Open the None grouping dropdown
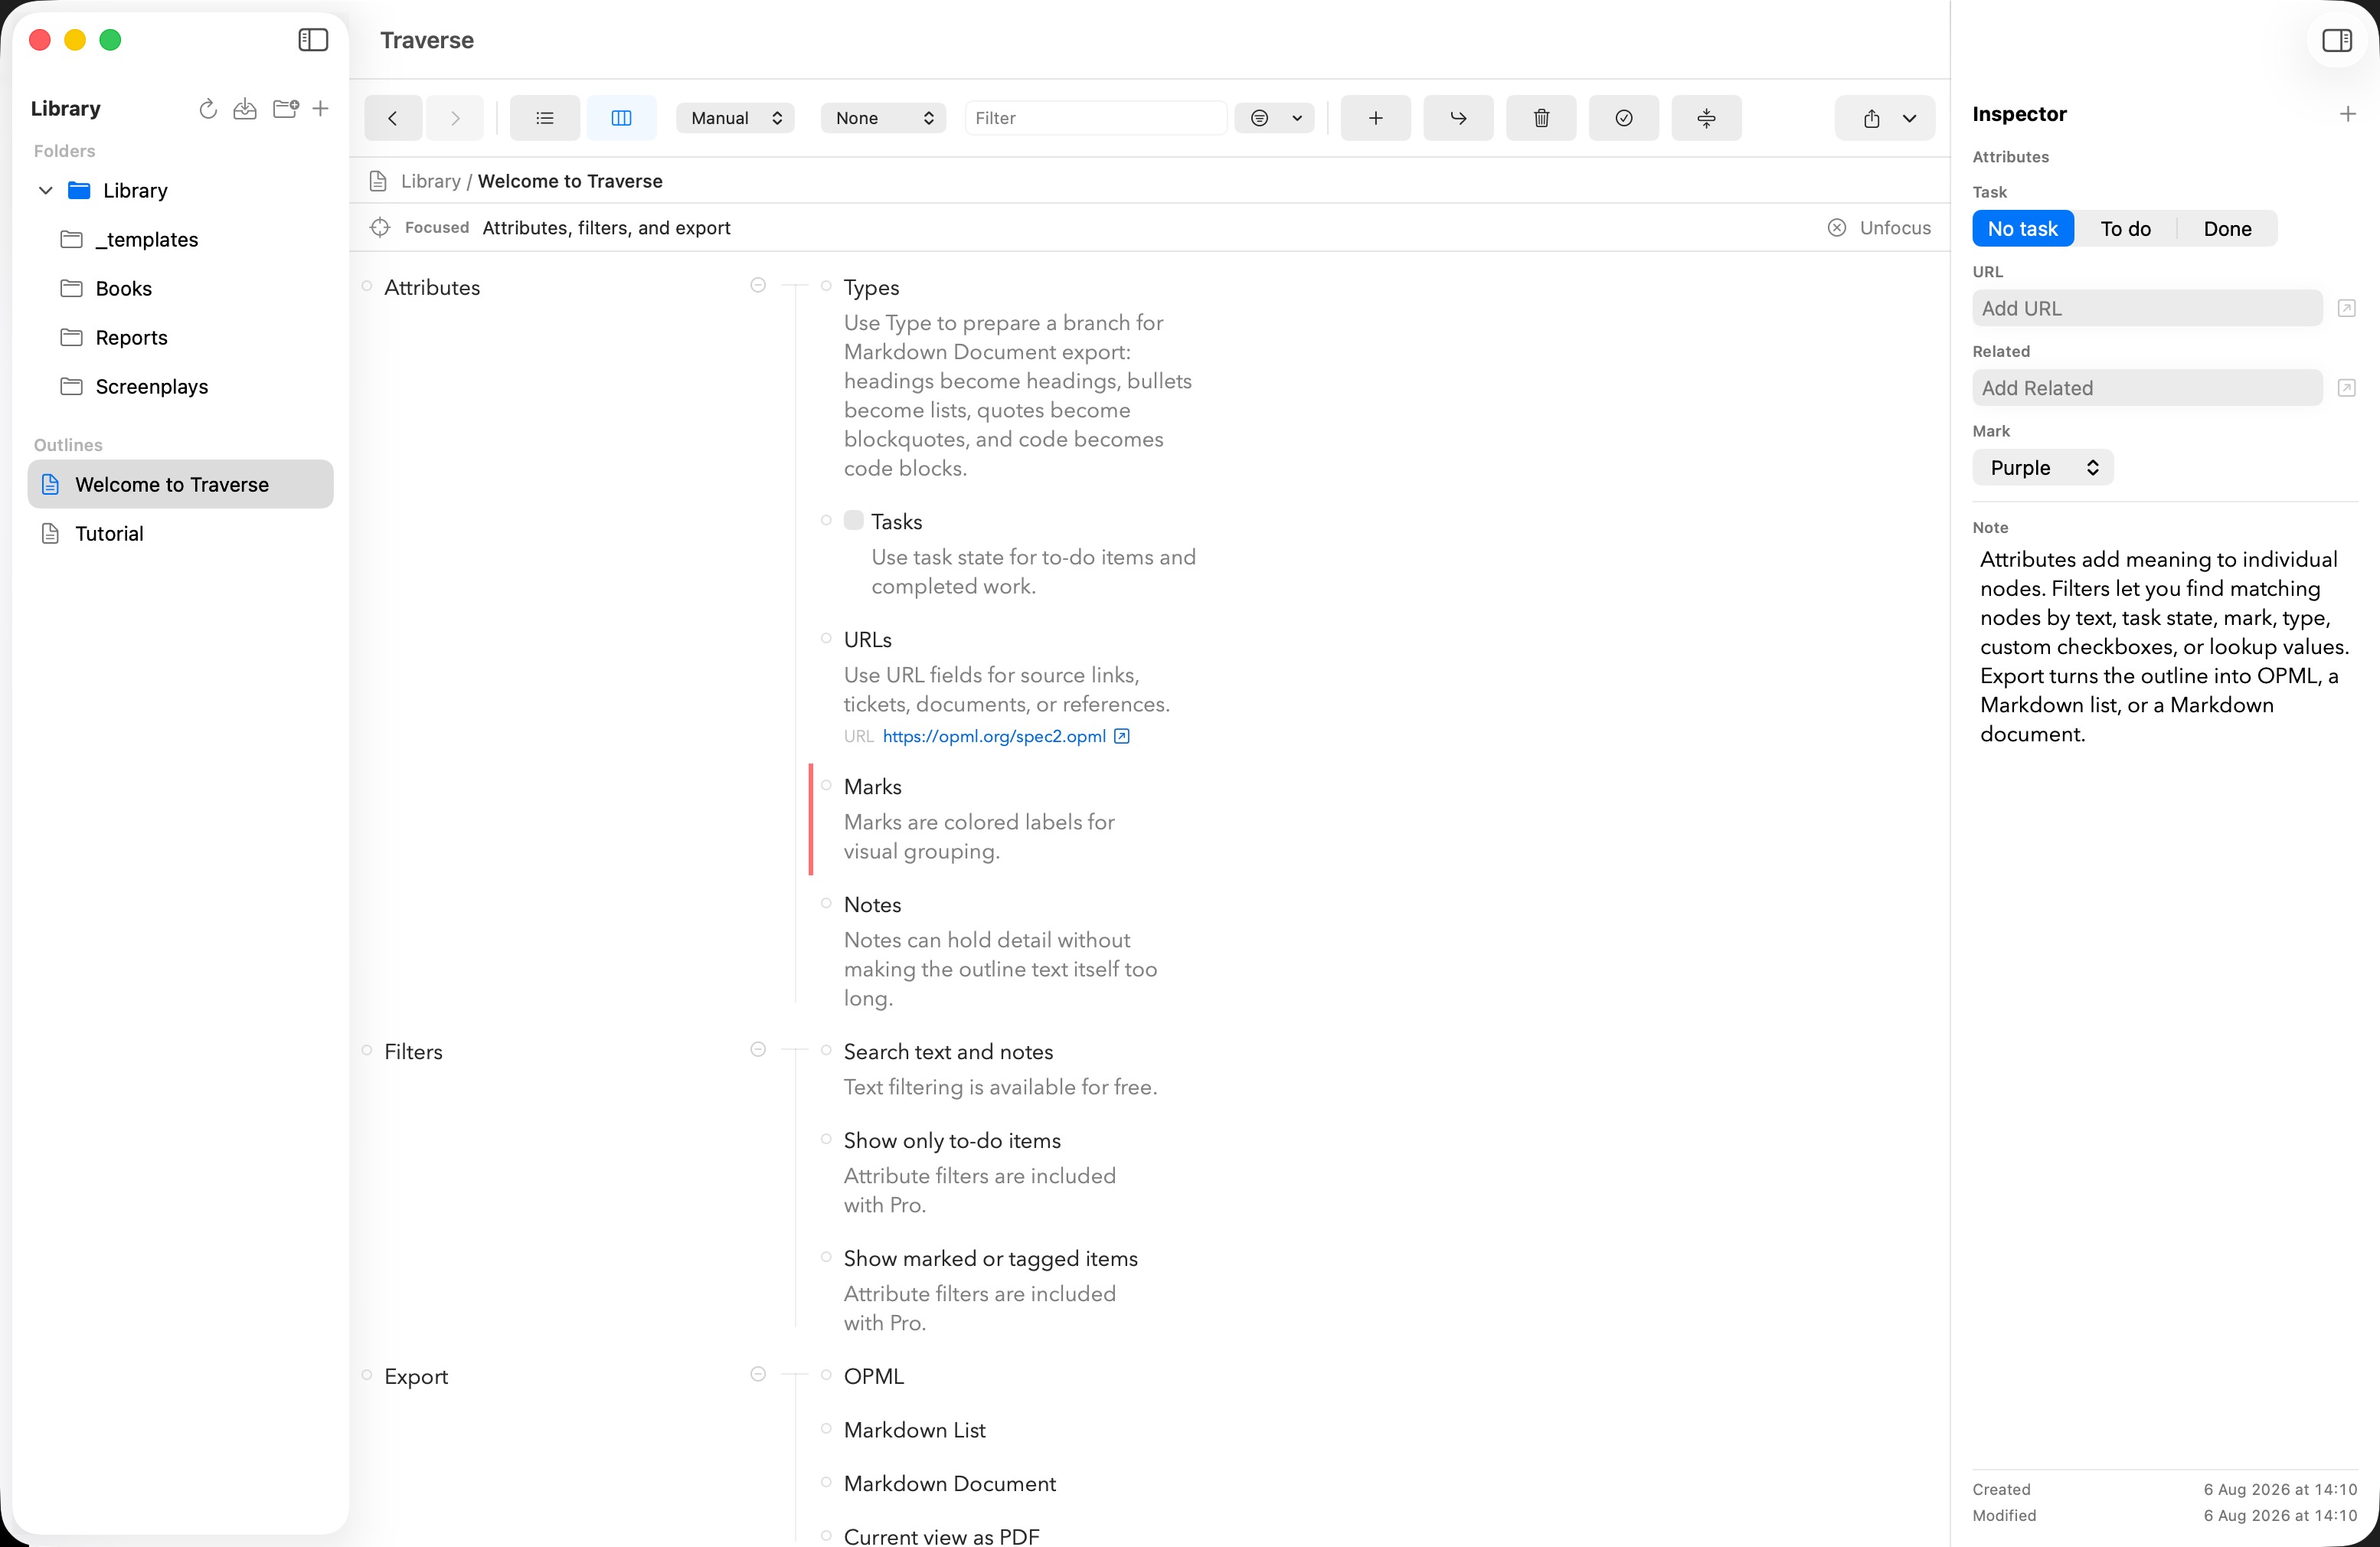Viewport: 2380px width, 1547px height. pyautogui.click(x=883, y=118)
